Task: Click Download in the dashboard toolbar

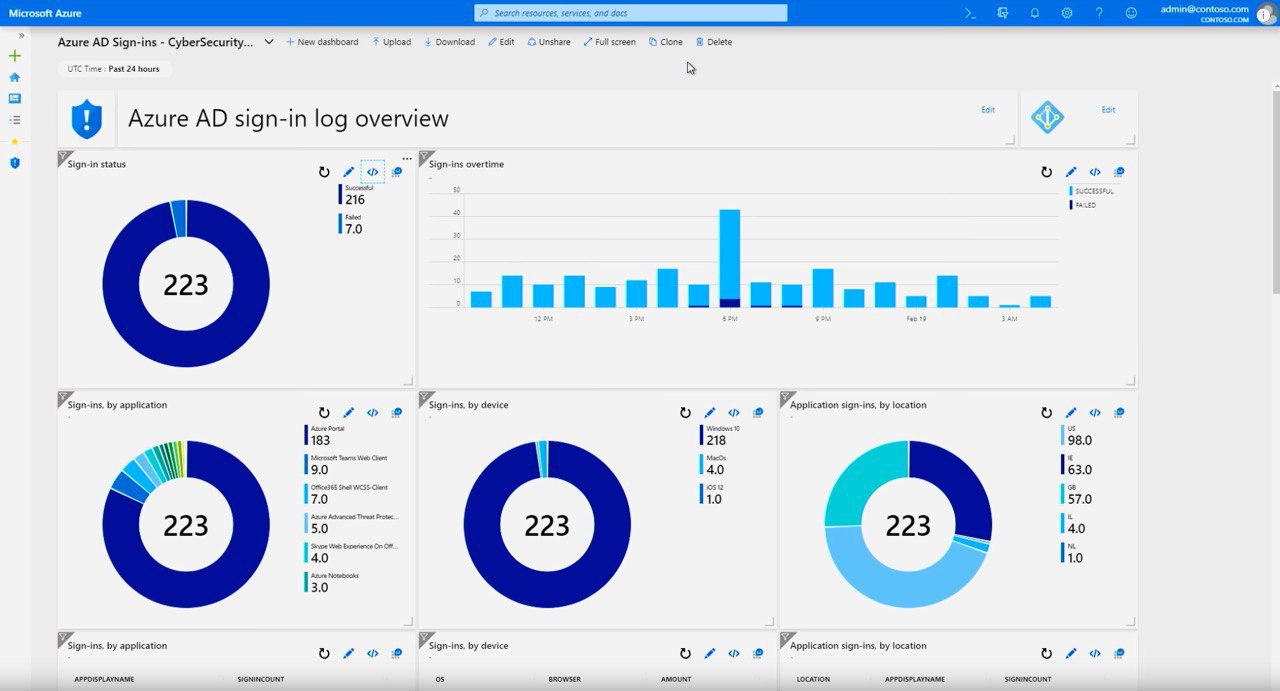Action: pos(449,42)
